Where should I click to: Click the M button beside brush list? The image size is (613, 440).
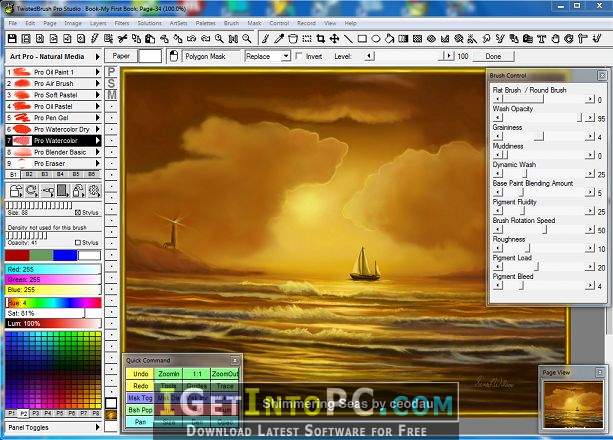[x=111, y=95]
